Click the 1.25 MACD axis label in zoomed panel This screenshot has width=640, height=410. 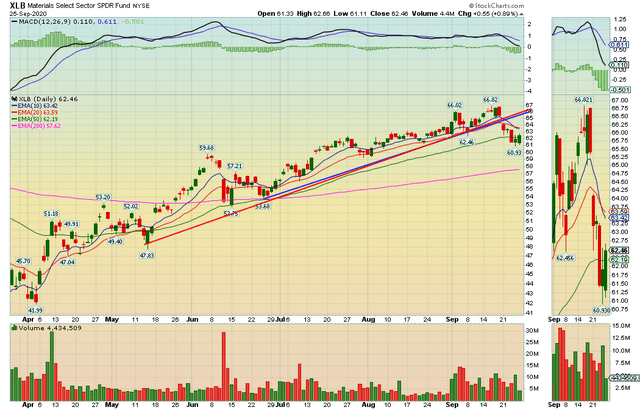pos(620,19)
